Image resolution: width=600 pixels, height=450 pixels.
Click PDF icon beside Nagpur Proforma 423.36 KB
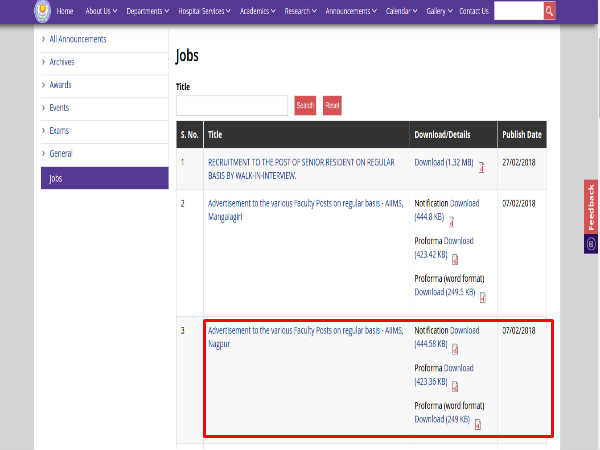tap(455, 386)
